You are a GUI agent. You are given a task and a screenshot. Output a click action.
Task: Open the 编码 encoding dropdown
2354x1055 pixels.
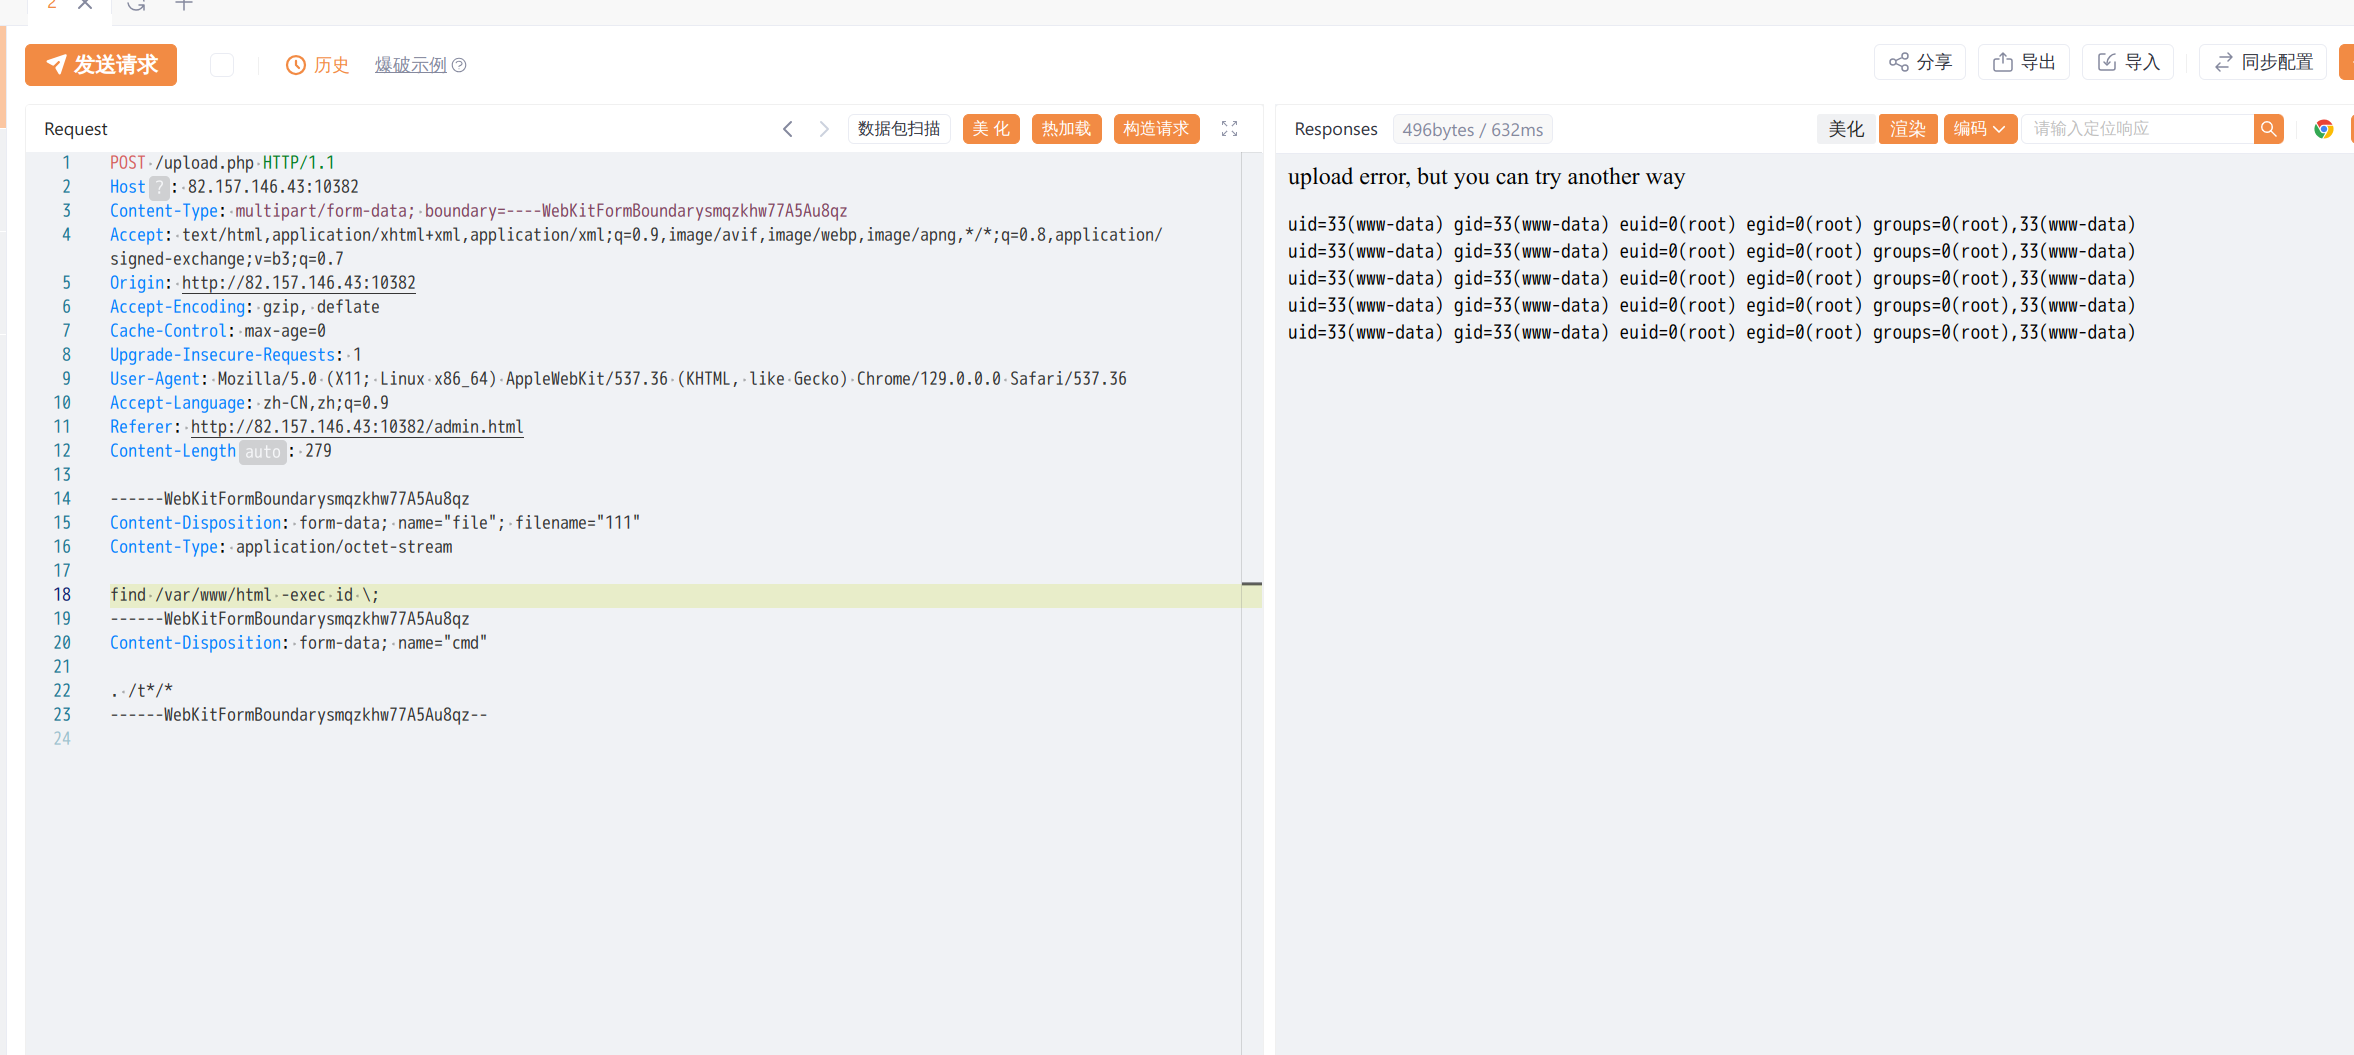pyautogui.click(x=1980, y=129)
